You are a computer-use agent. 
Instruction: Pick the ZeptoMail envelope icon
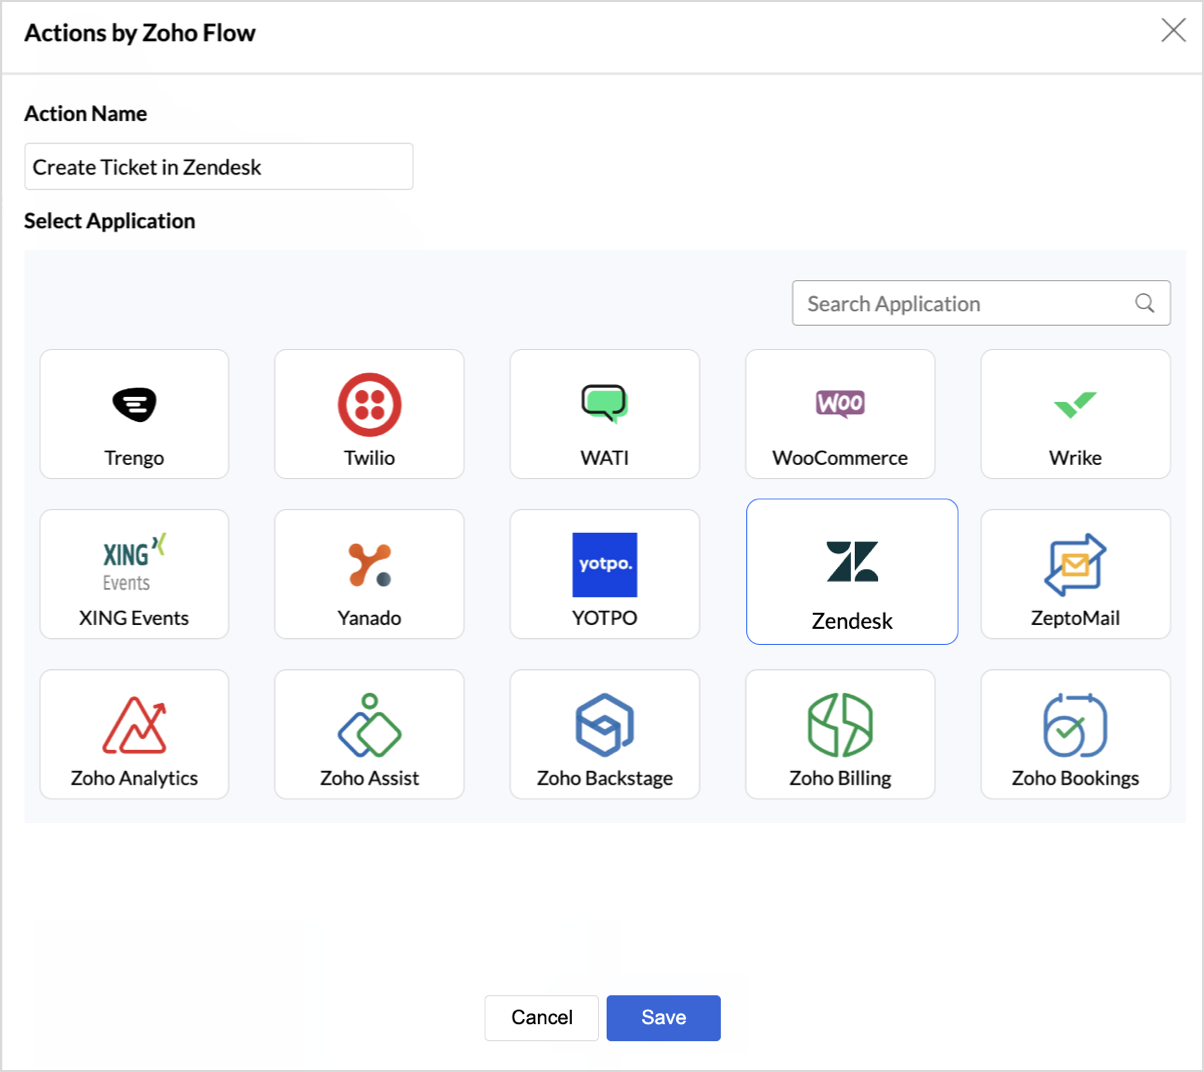point(1075,564)
